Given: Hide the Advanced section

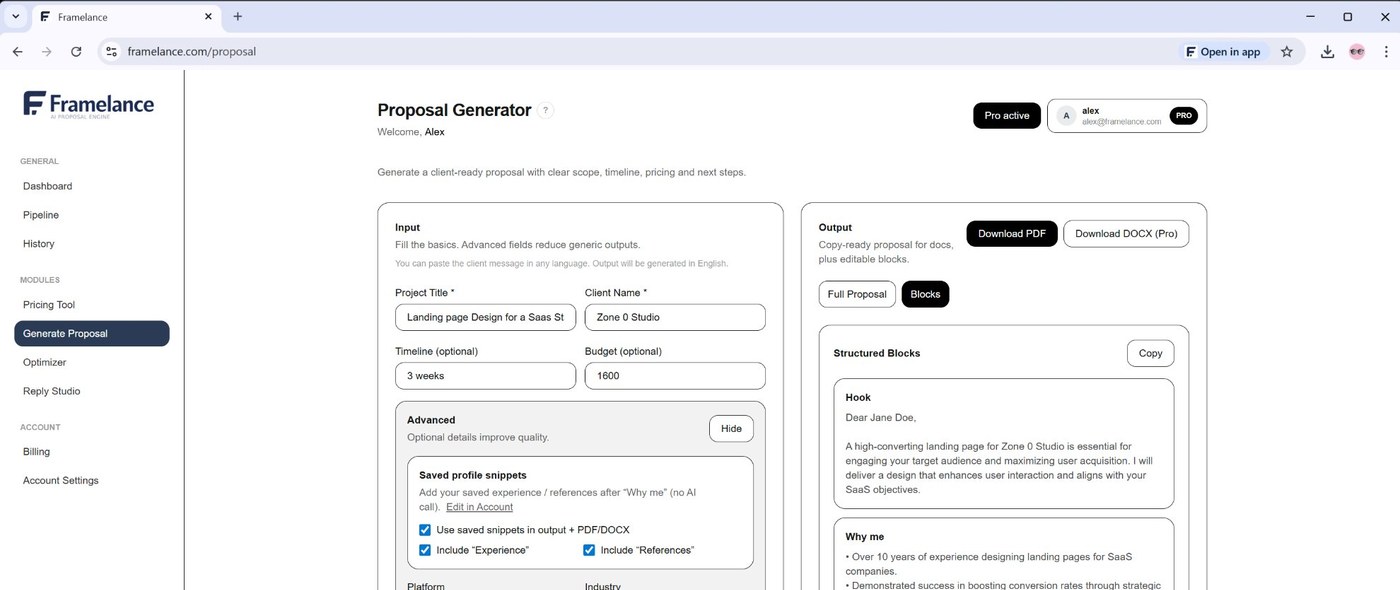Looking at the screenshot, I should tap(731, 428).
